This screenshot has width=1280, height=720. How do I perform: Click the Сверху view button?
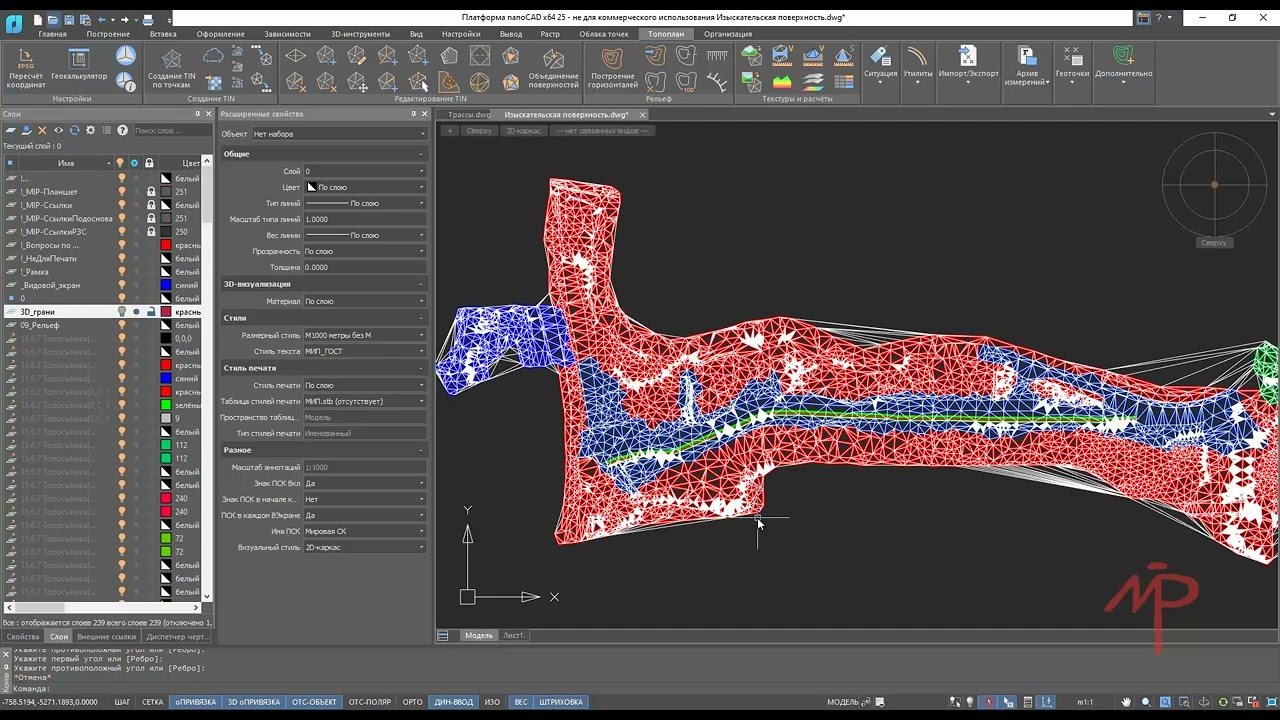click(x=479, y=131)
